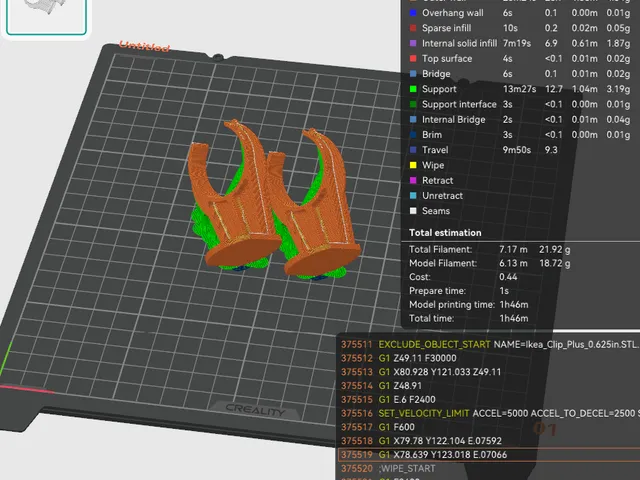Select G-code line 375520 WIPE_START
640x480 pixels.
click(489, 469)
